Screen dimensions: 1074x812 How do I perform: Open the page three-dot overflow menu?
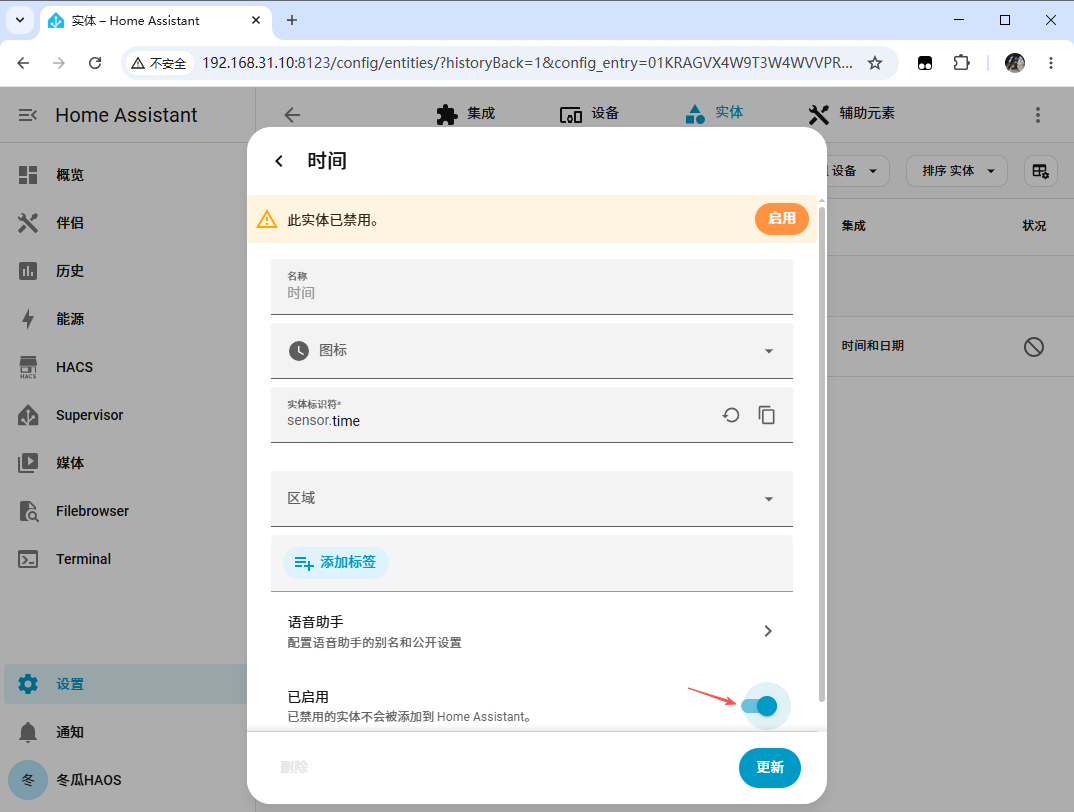click(x=1038, y=114)
